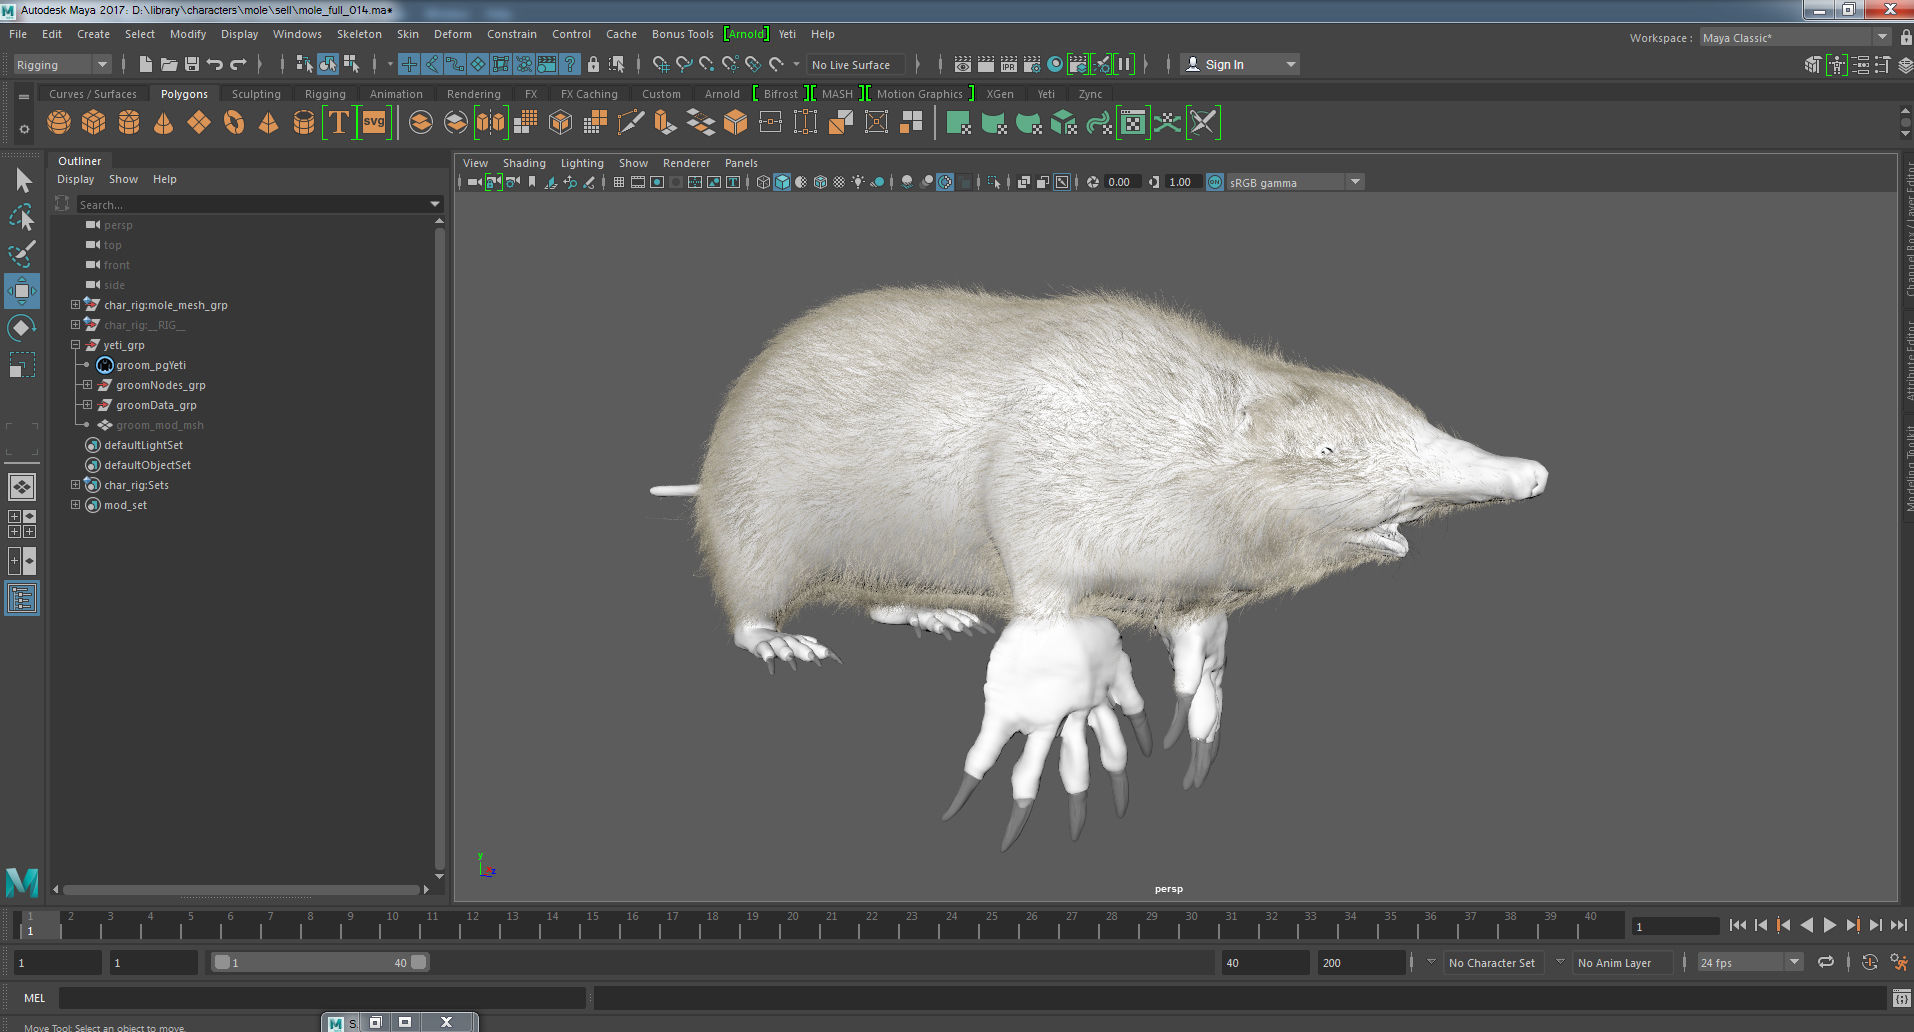Open the 24 fps frame rate dropdown
The width and height of the screenshot is (1914, 1032).
[1749, 962]
